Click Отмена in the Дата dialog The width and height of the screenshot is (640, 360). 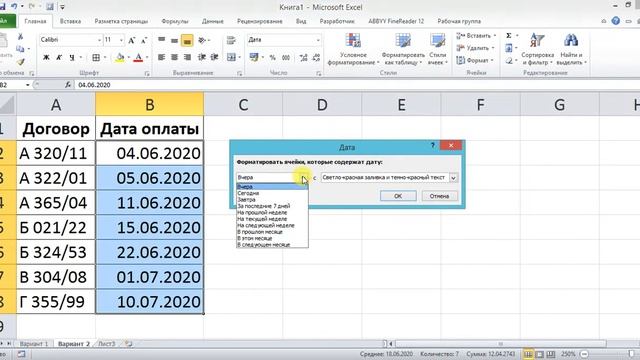(x=439, y=196)
